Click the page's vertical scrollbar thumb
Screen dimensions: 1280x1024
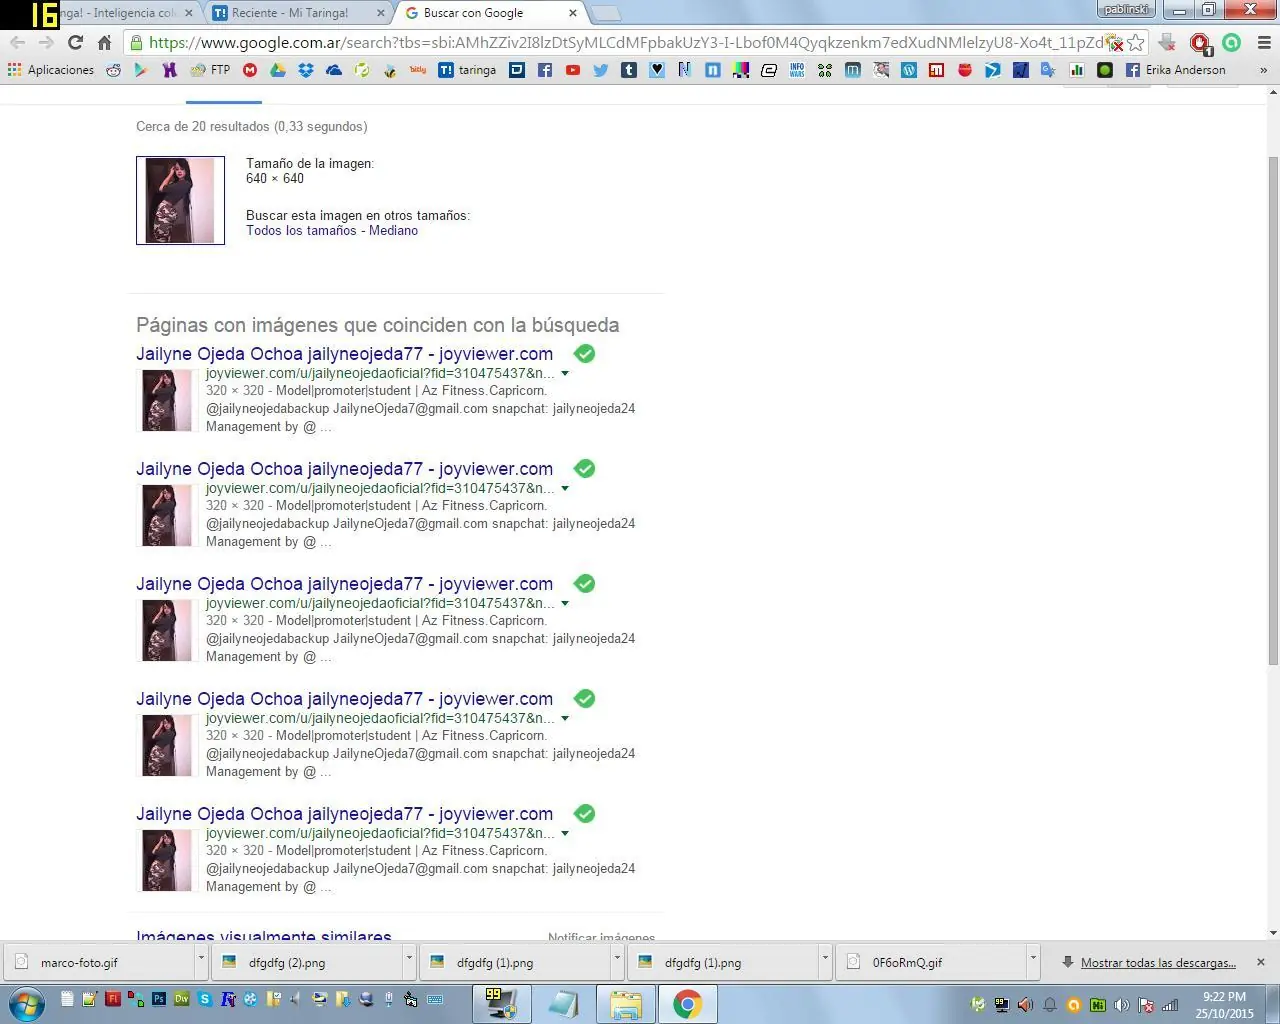click(1273, 410)
